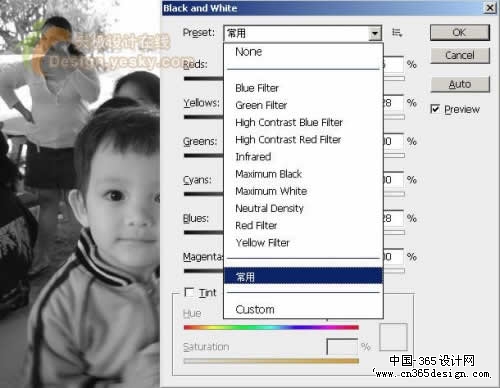Collapse the Preset dropdown arrow
The image size is (500, 388).
tap(375, 33)
